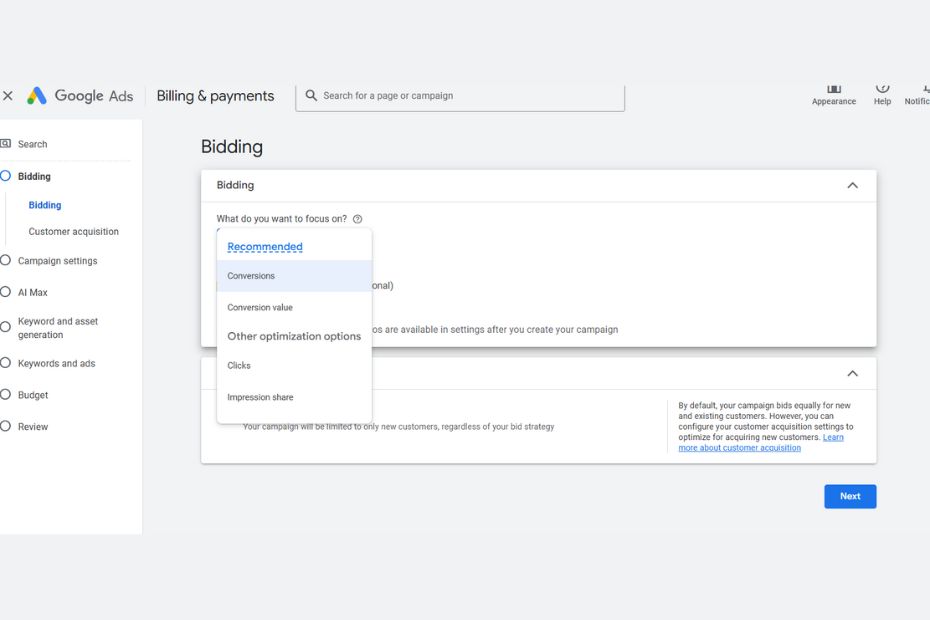Open the Appearance settings icon
Image resolution: width=930 pixels, height=620 pixels.
[833, 90]
